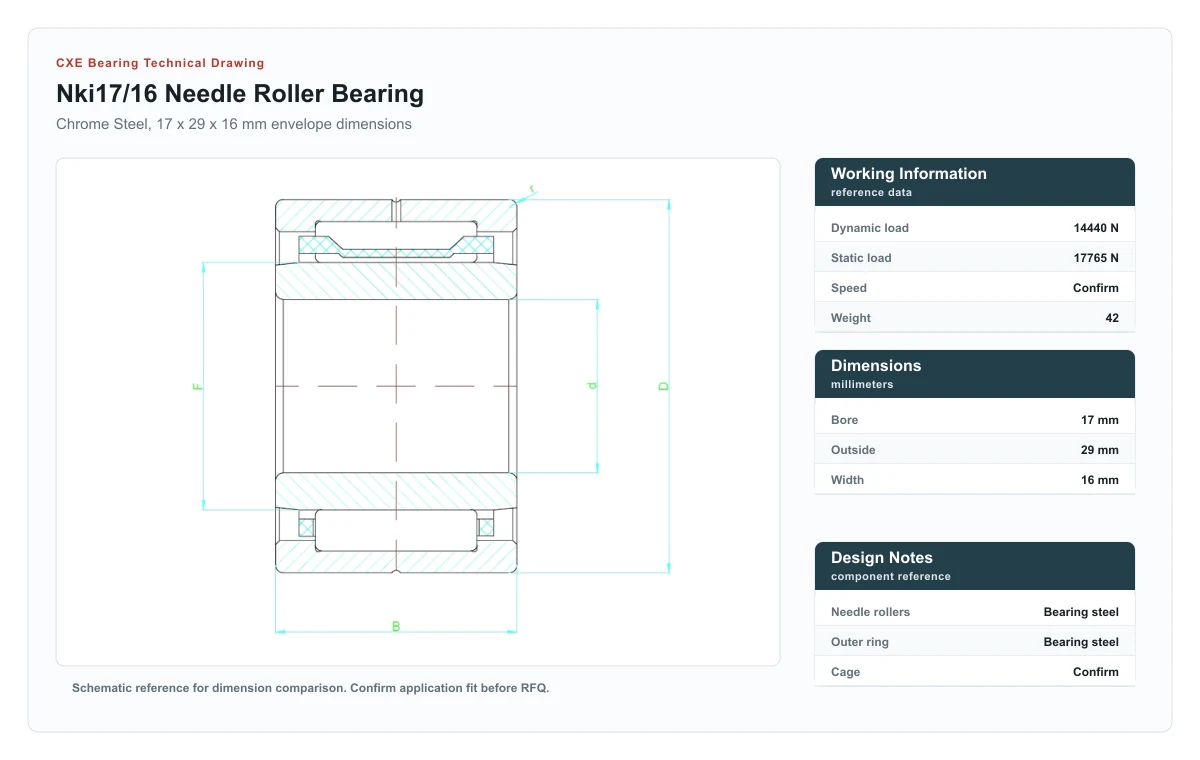Viewport: 1200px width, 760px height.
Task: Click the 'reference data' subheading
Action: (871, 192)
